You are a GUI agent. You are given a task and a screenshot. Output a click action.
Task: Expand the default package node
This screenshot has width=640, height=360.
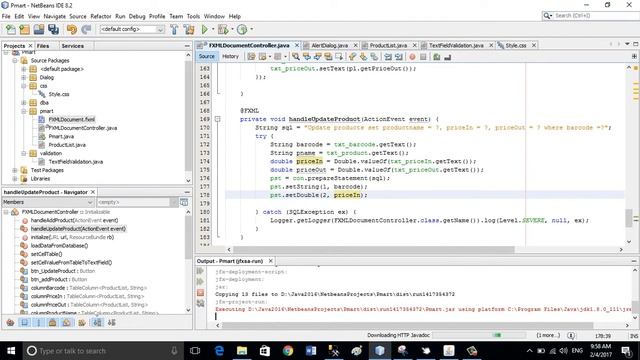pyautogui.click(x=24, y=69)
